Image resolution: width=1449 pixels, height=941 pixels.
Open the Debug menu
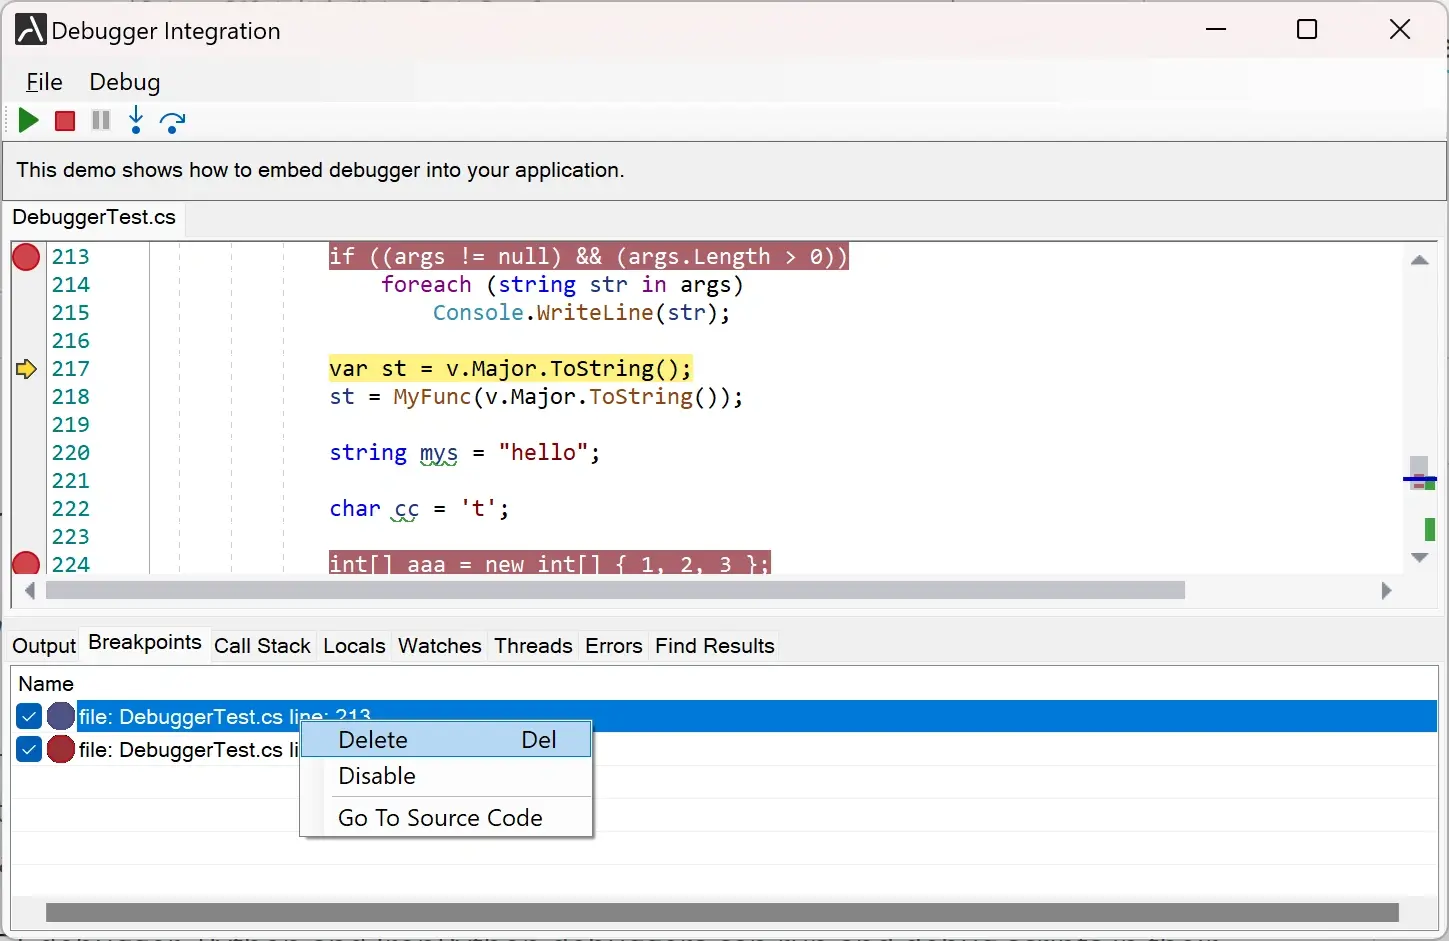[124, 82]
